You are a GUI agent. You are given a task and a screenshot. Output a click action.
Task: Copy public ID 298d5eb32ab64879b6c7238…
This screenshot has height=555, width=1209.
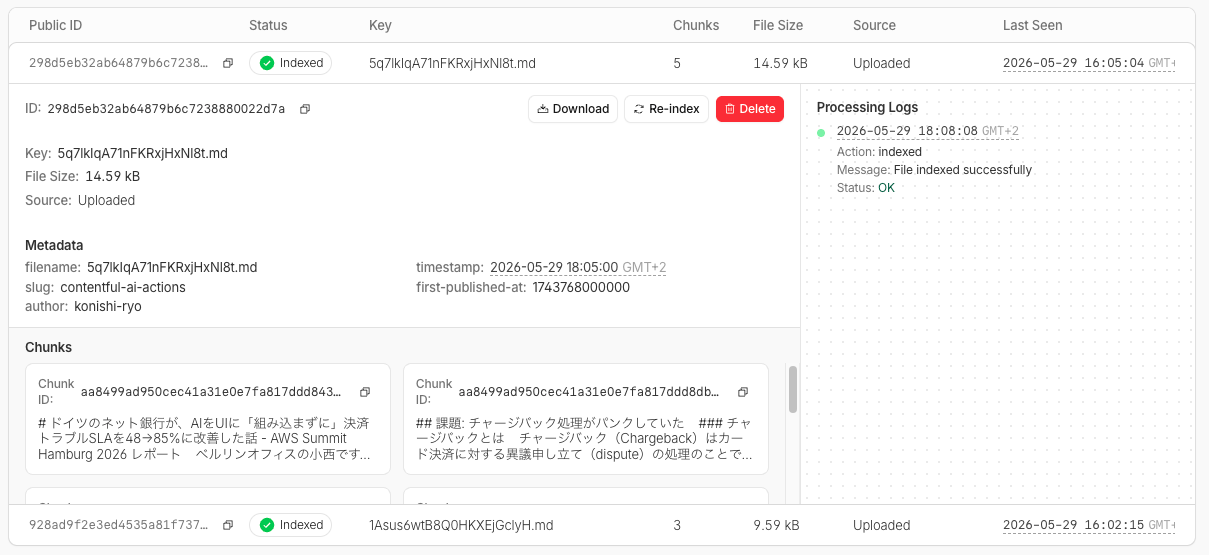tap(228, 63)
